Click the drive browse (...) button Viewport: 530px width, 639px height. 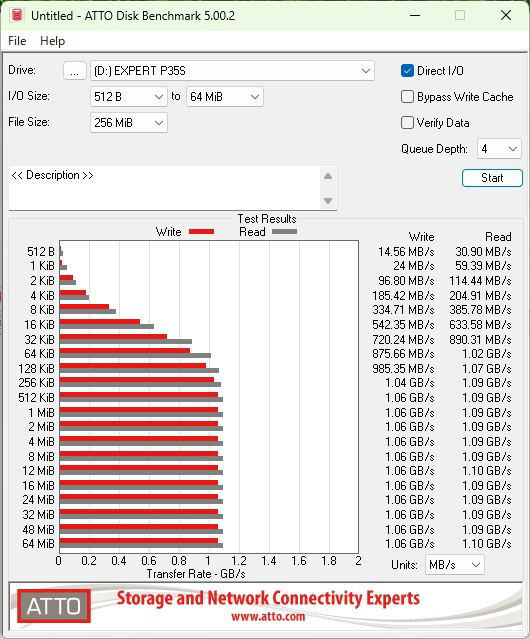coord(75,71)
